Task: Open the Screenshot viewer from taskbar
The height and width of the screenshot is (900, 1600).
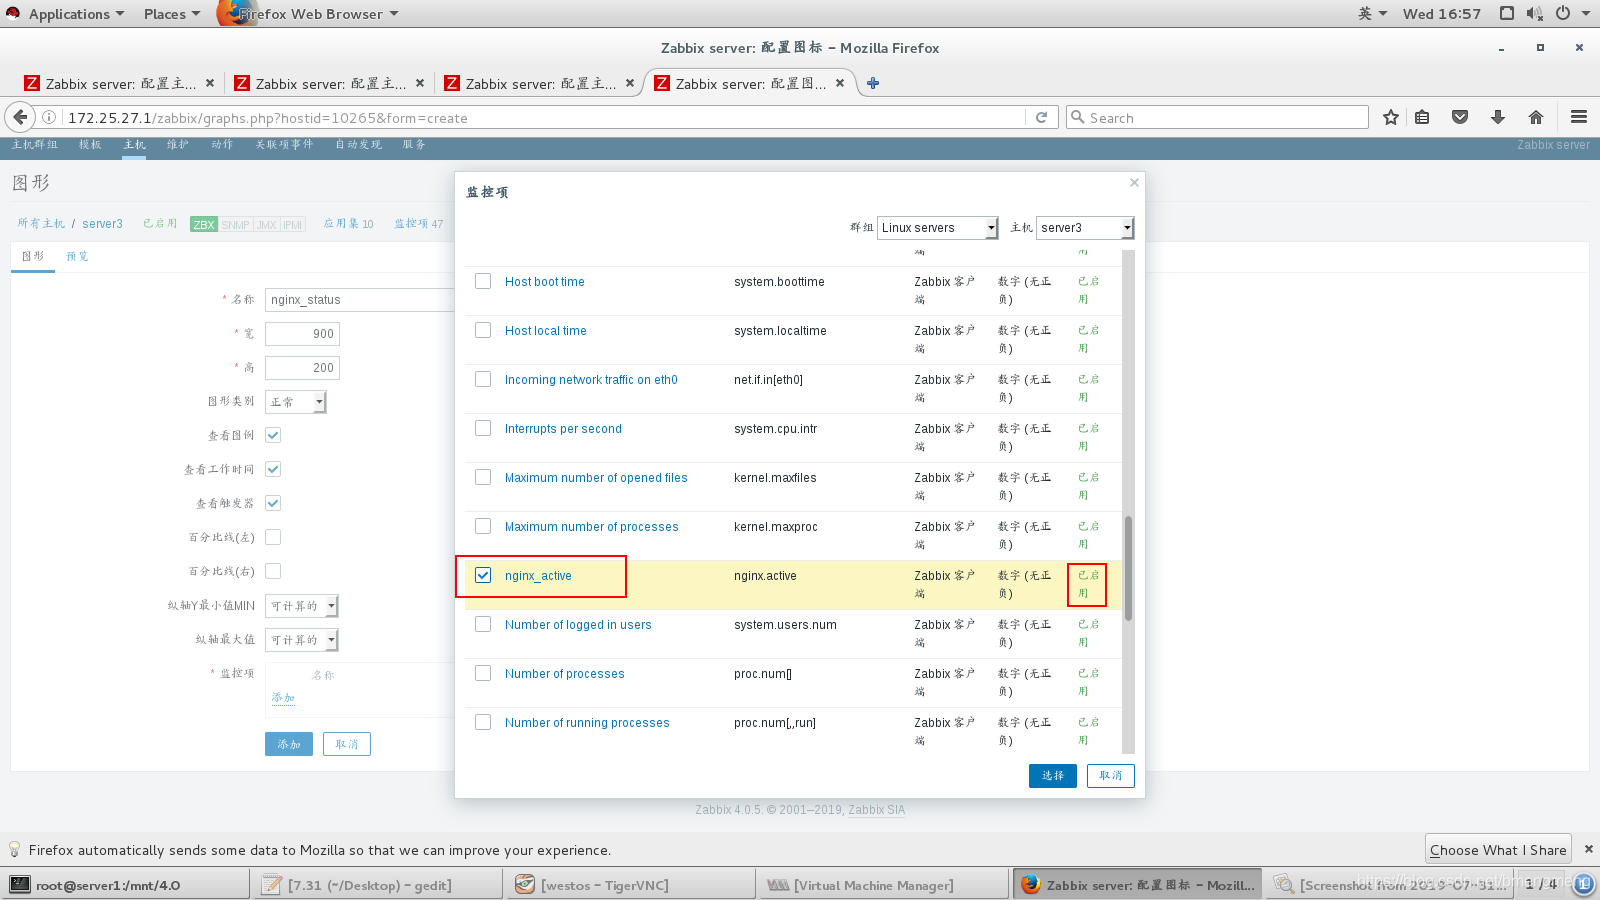Action: tap(1390, 885)
